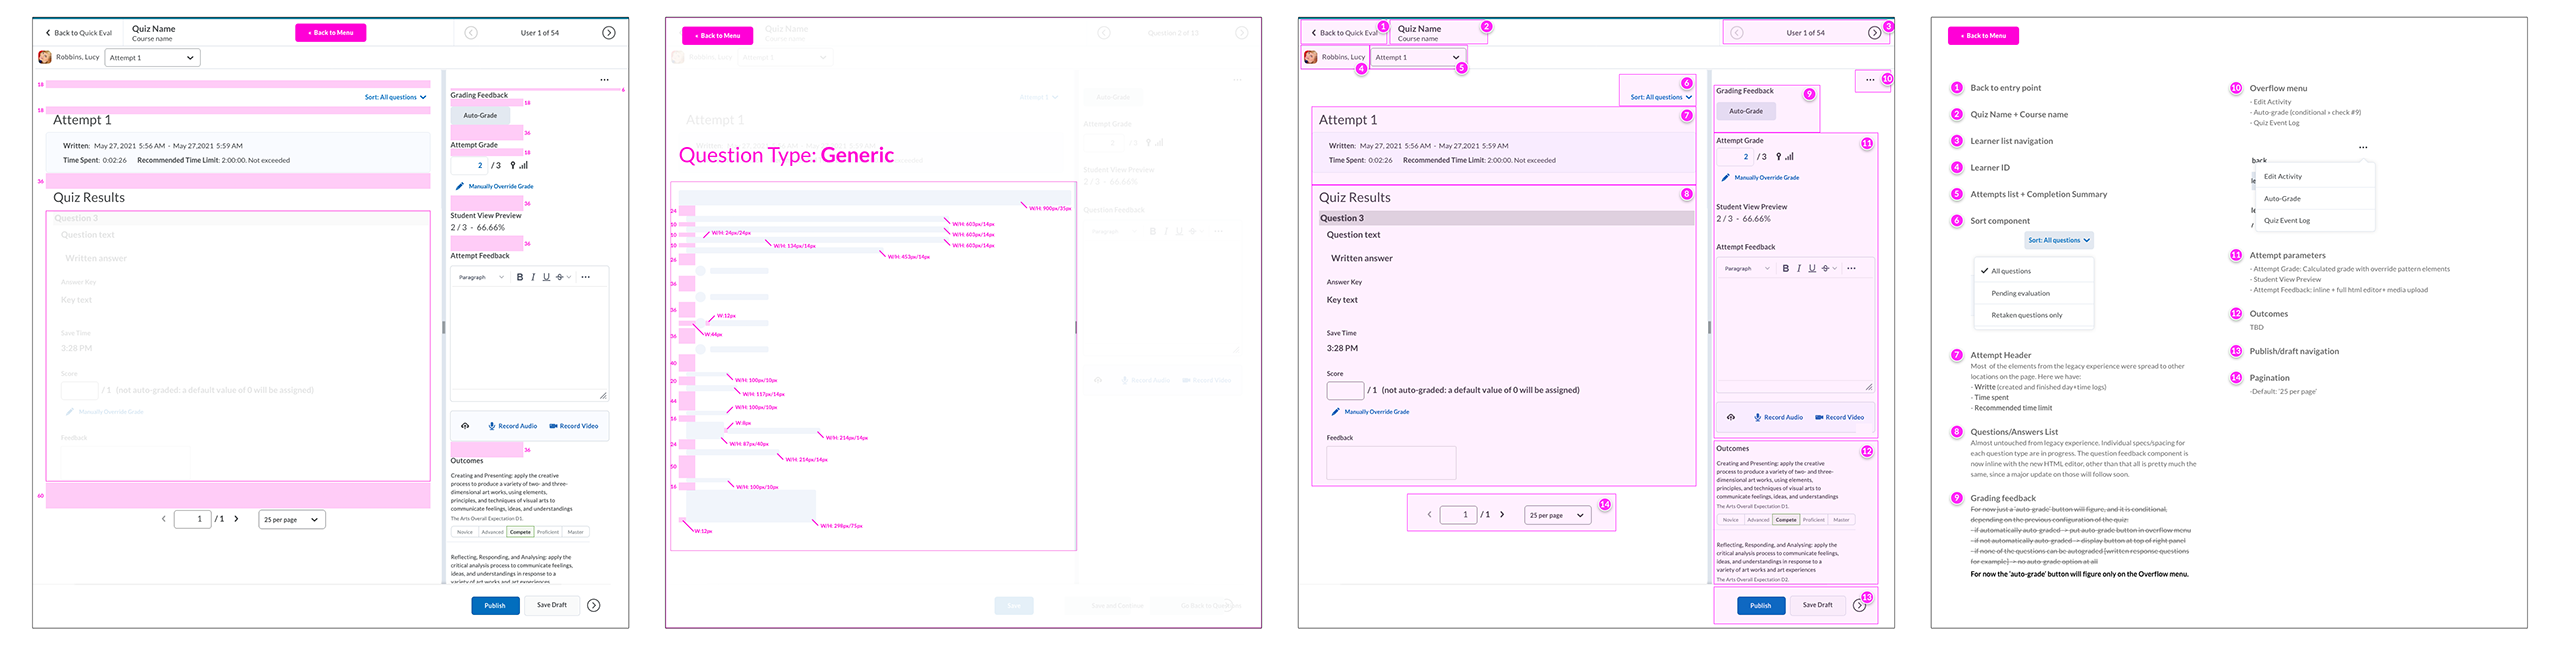Choose checked 'All questions' sort option
Image resolution: width=2560 pixels, height=652 pixels.
pos(2010,271)
